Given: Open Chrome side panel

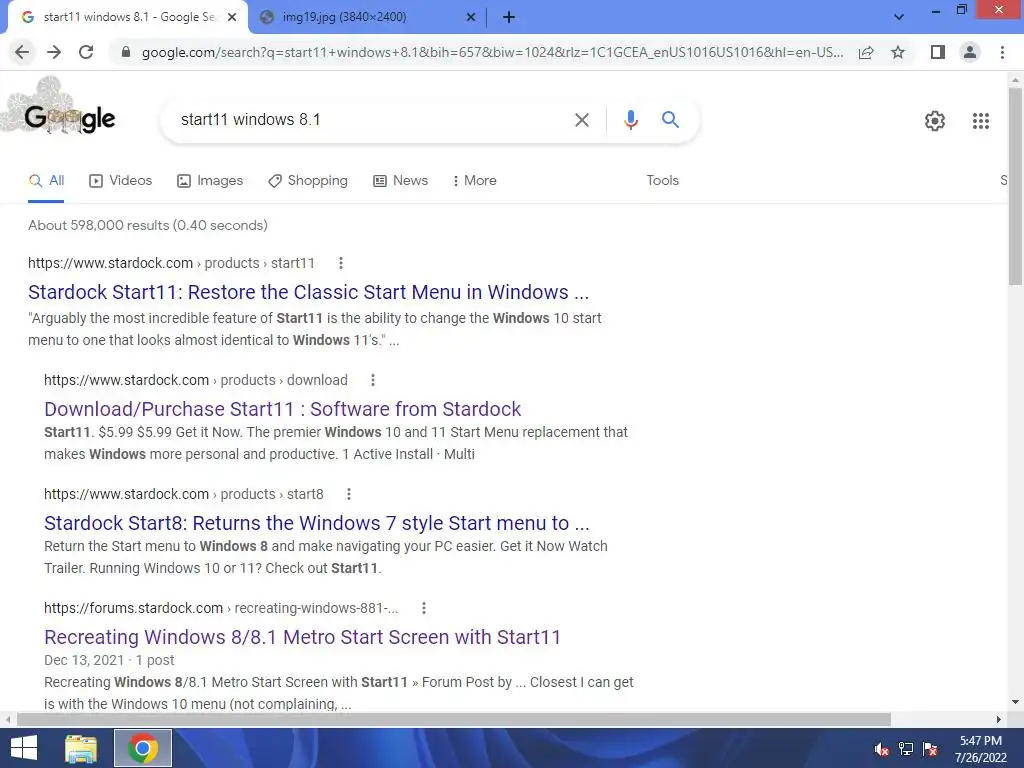Looking at the screenshot, I should tap(938, 52).
